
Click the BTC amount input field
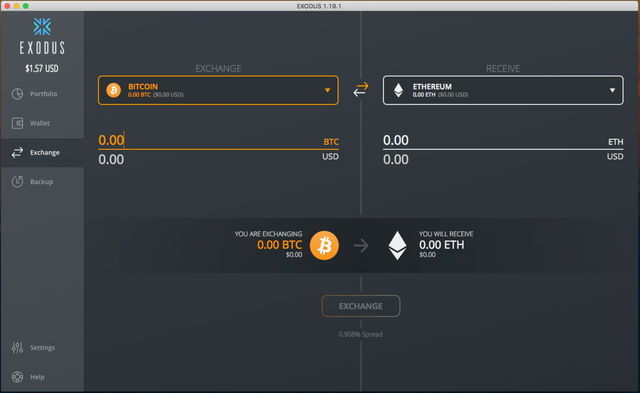[218, 140]
